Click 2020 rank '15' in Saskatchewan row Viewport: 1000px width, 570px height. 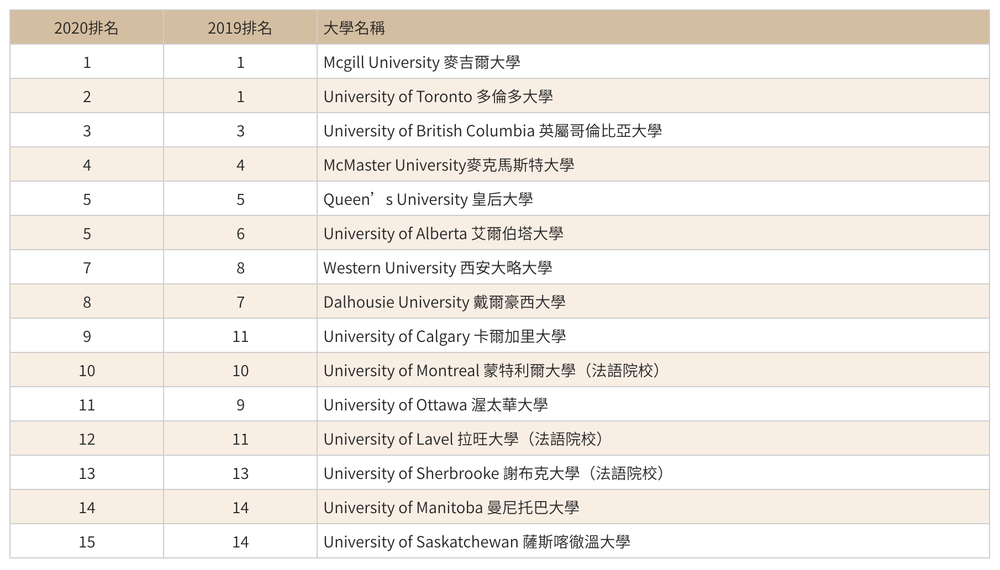[x=87, y=543]
